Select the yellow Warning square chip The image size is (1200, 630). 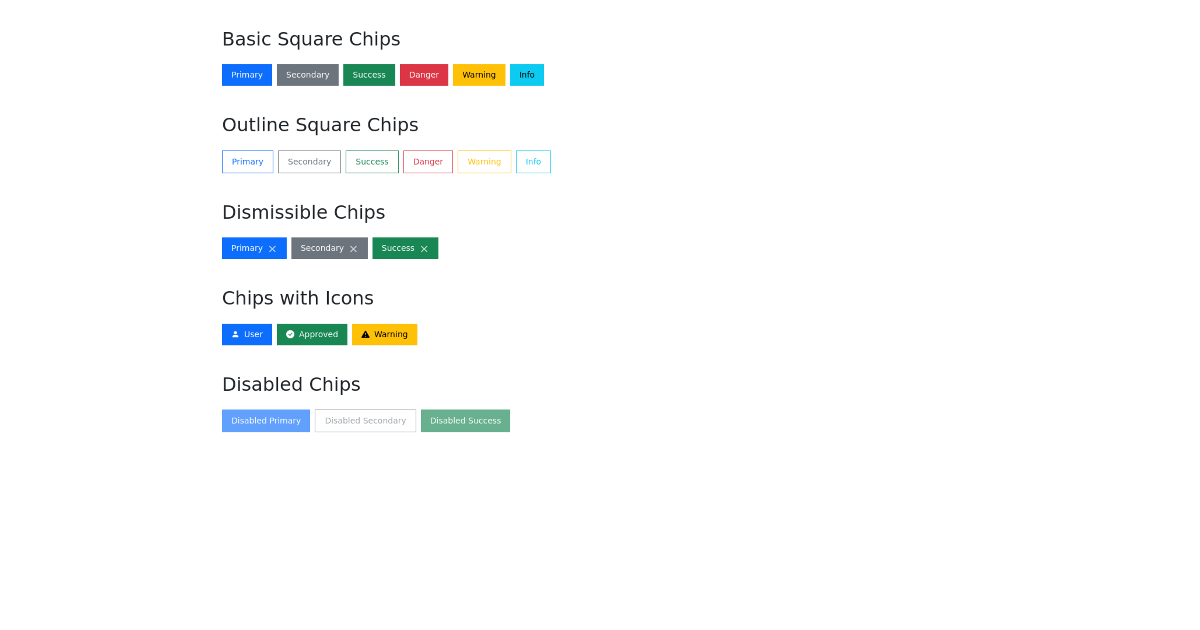point(479,75)
